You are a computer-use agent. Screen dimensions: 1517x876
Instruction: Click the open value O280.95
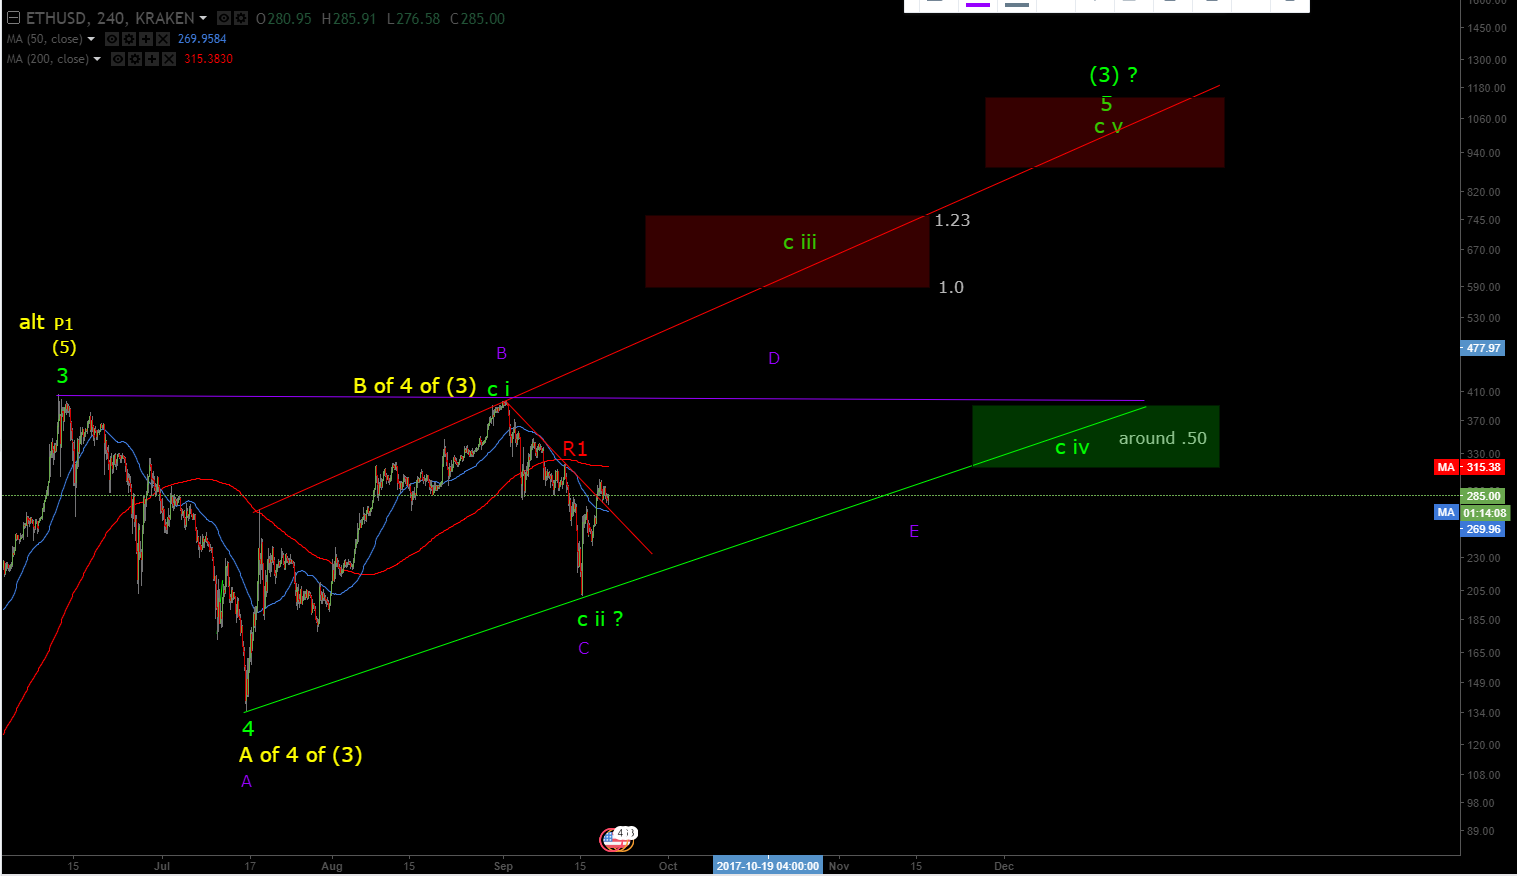pyautogui.click(x=283, y=18)
